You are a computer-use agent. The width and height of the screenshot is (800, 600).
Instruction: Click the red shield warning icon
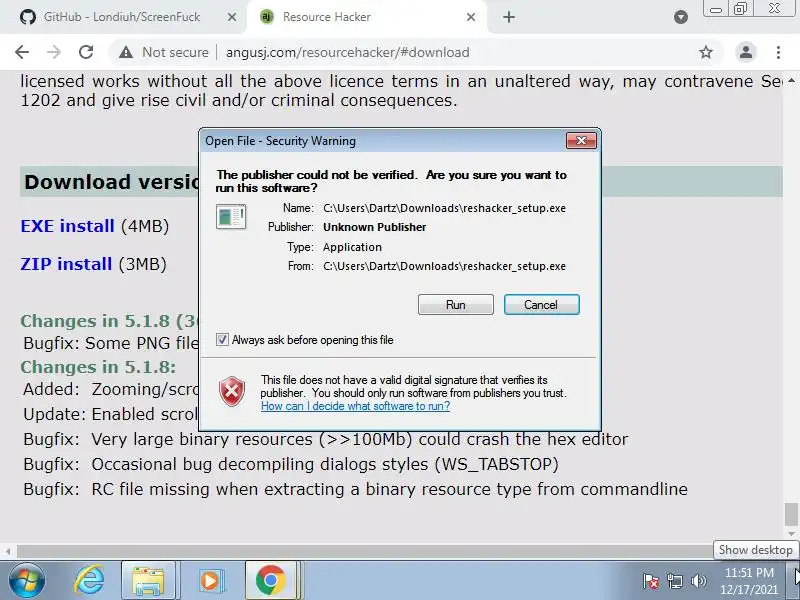pyautogui.click(x=232, y=392)
